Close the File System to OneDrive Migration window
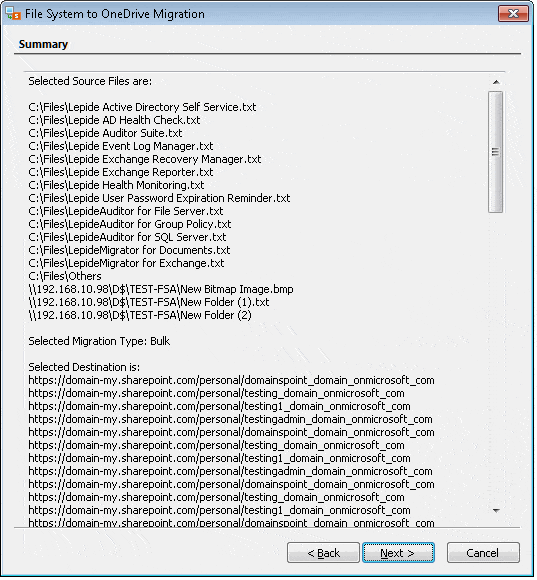This screenshot has width=537, height=580. (x=513, y=14)
